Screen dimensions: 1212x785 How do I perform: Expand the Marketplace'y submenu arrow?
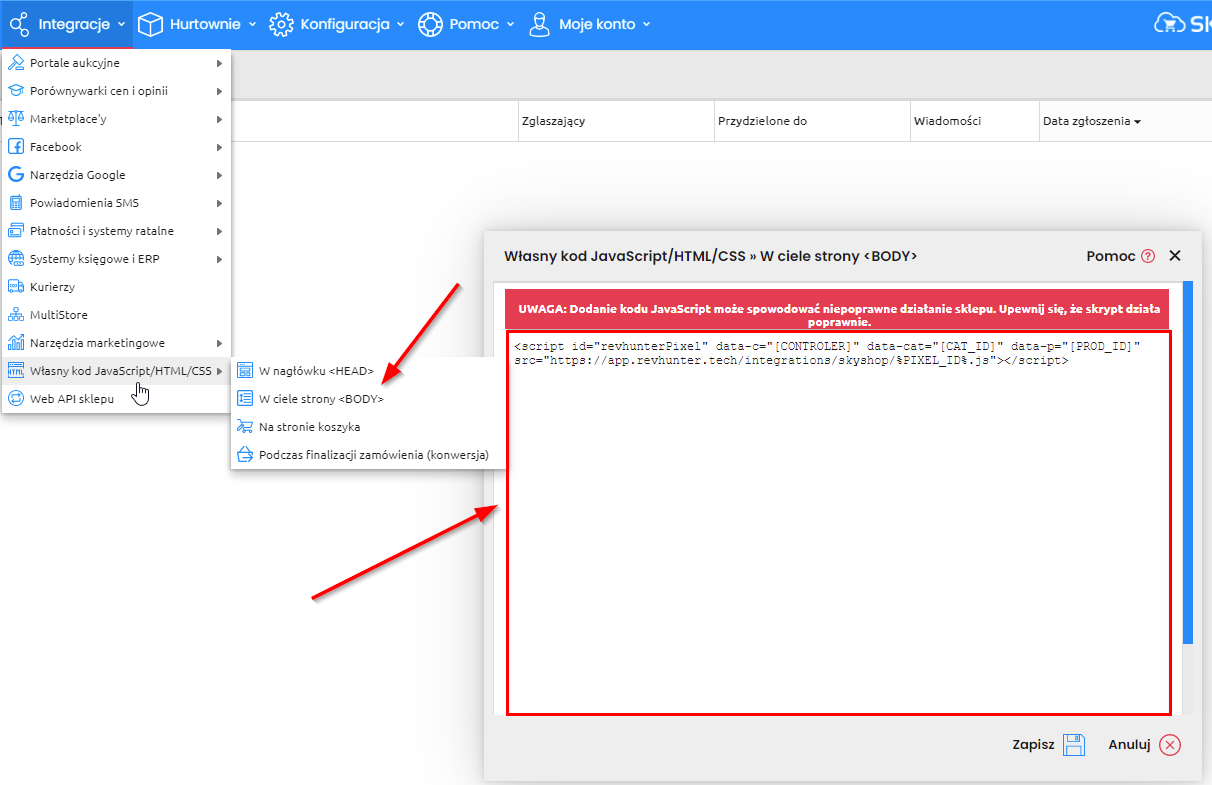point(219,119)
